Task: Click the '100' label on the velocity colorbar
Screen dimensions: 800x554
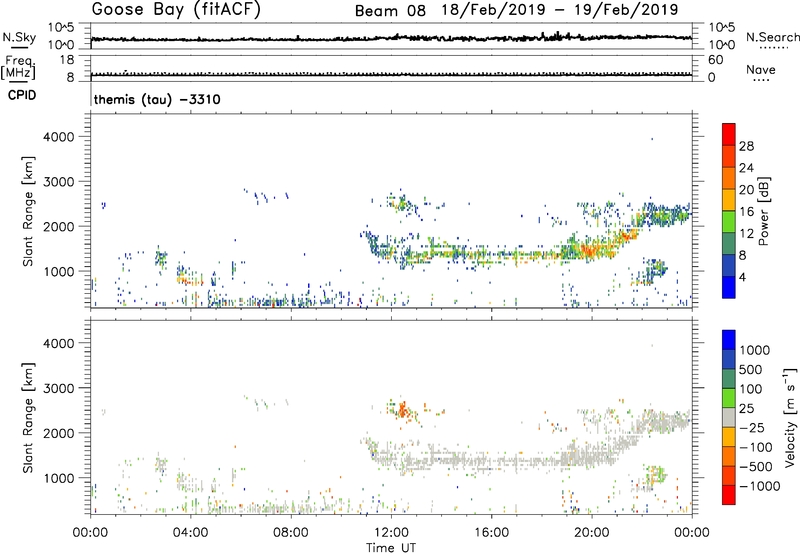Action: (751, 389)
